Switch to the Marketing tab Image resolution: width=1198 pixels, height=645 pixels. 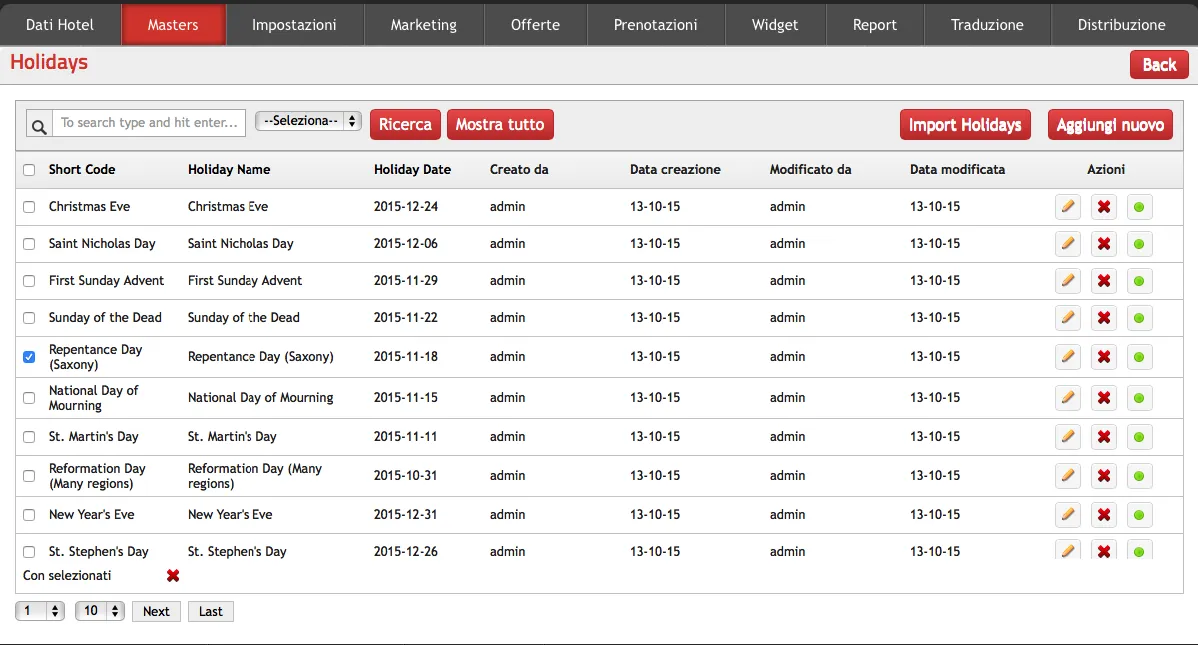tap(423, 24)
